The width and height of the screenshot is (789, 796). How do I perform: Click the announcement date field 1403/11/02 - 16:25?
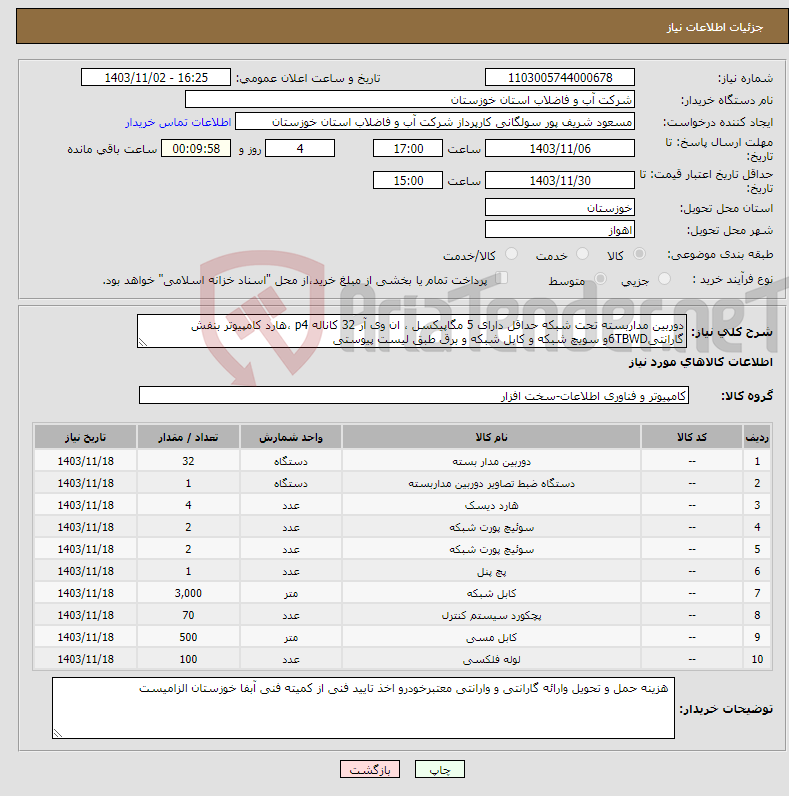coord(156,78)
